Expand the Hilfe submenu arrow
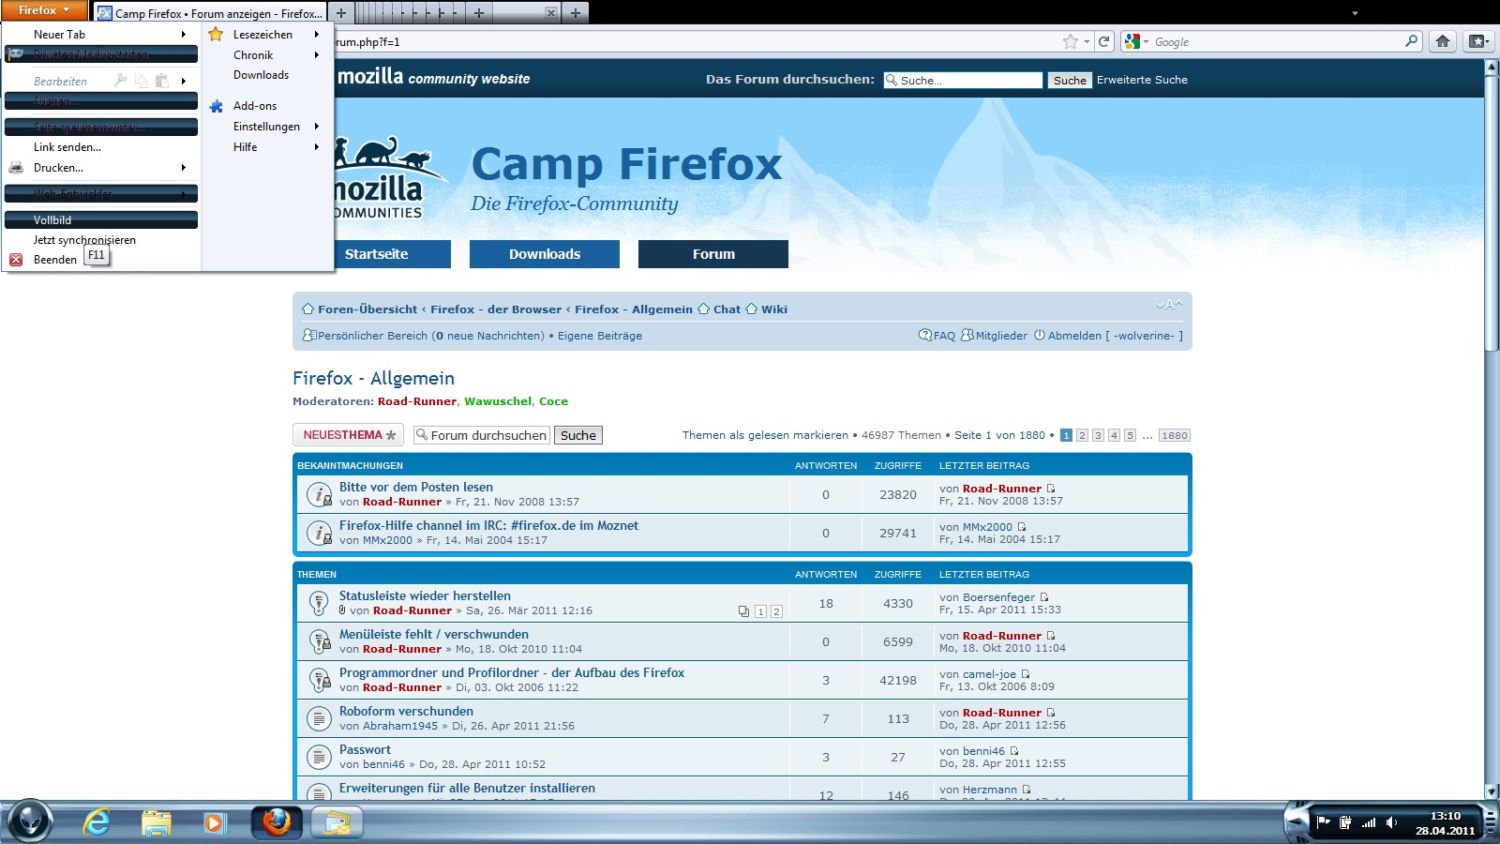Image resolution: width=1500 pixels, height=844 pixels. click(316, 147)
